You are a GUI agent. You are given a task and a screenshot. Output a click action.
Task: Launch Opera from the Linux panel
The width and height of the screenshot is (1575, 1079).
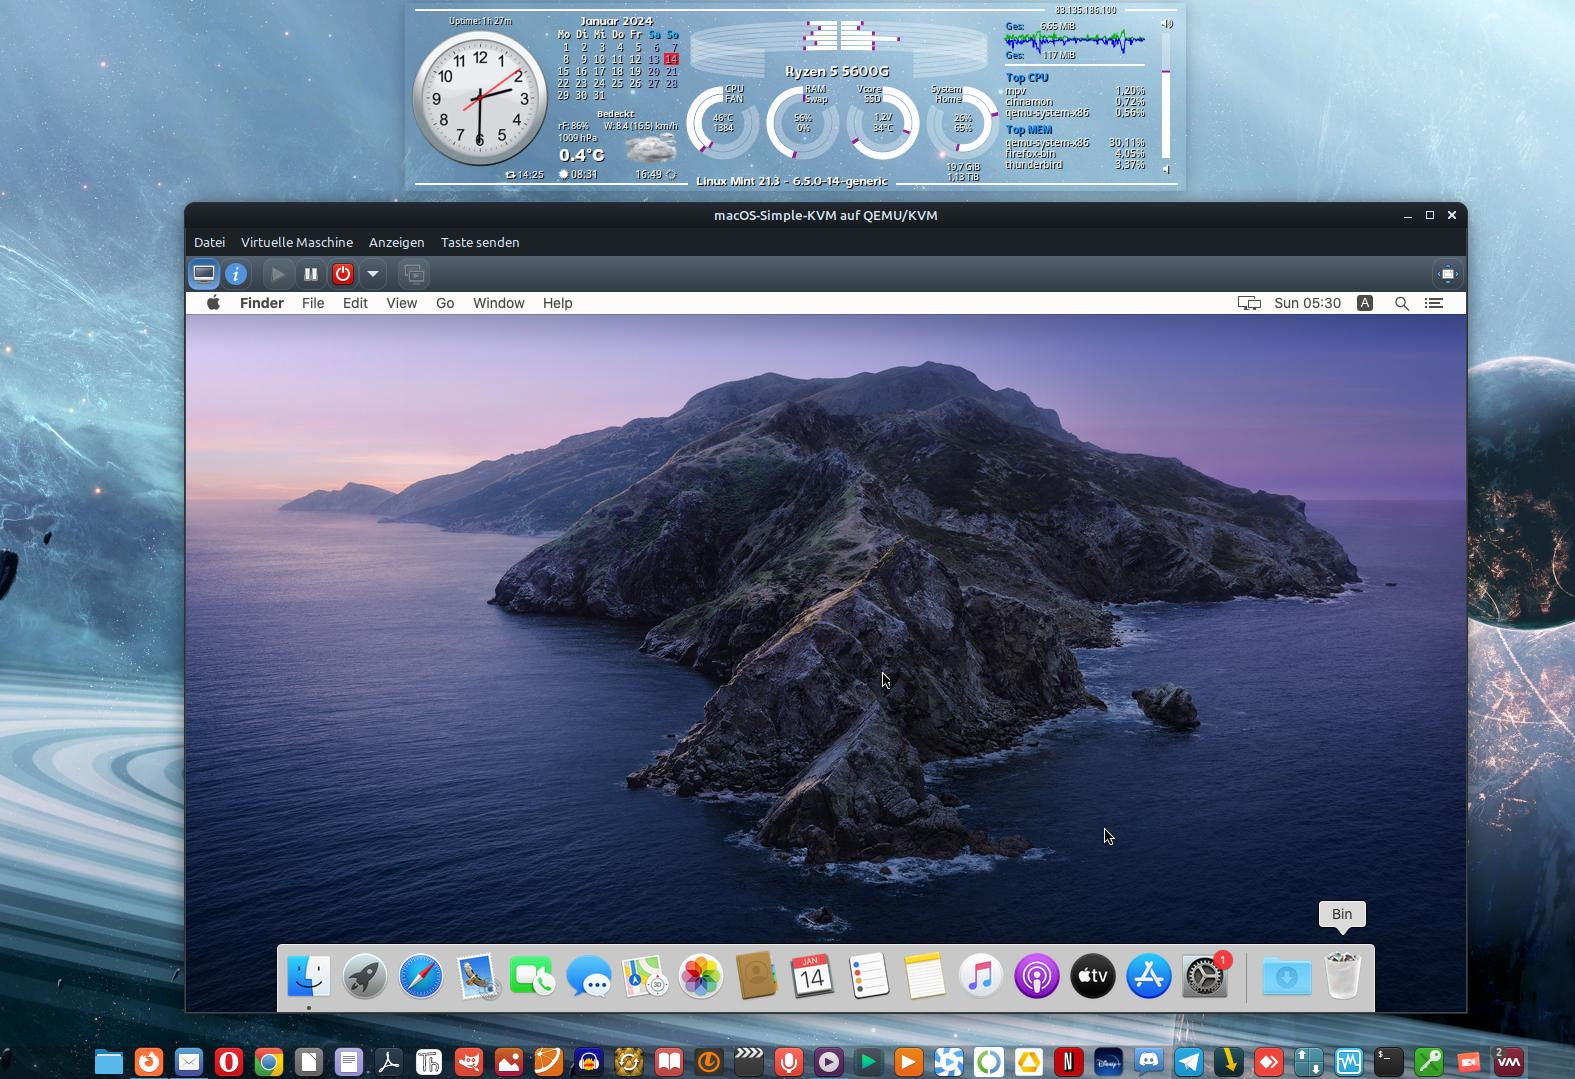coord(229,1061)
